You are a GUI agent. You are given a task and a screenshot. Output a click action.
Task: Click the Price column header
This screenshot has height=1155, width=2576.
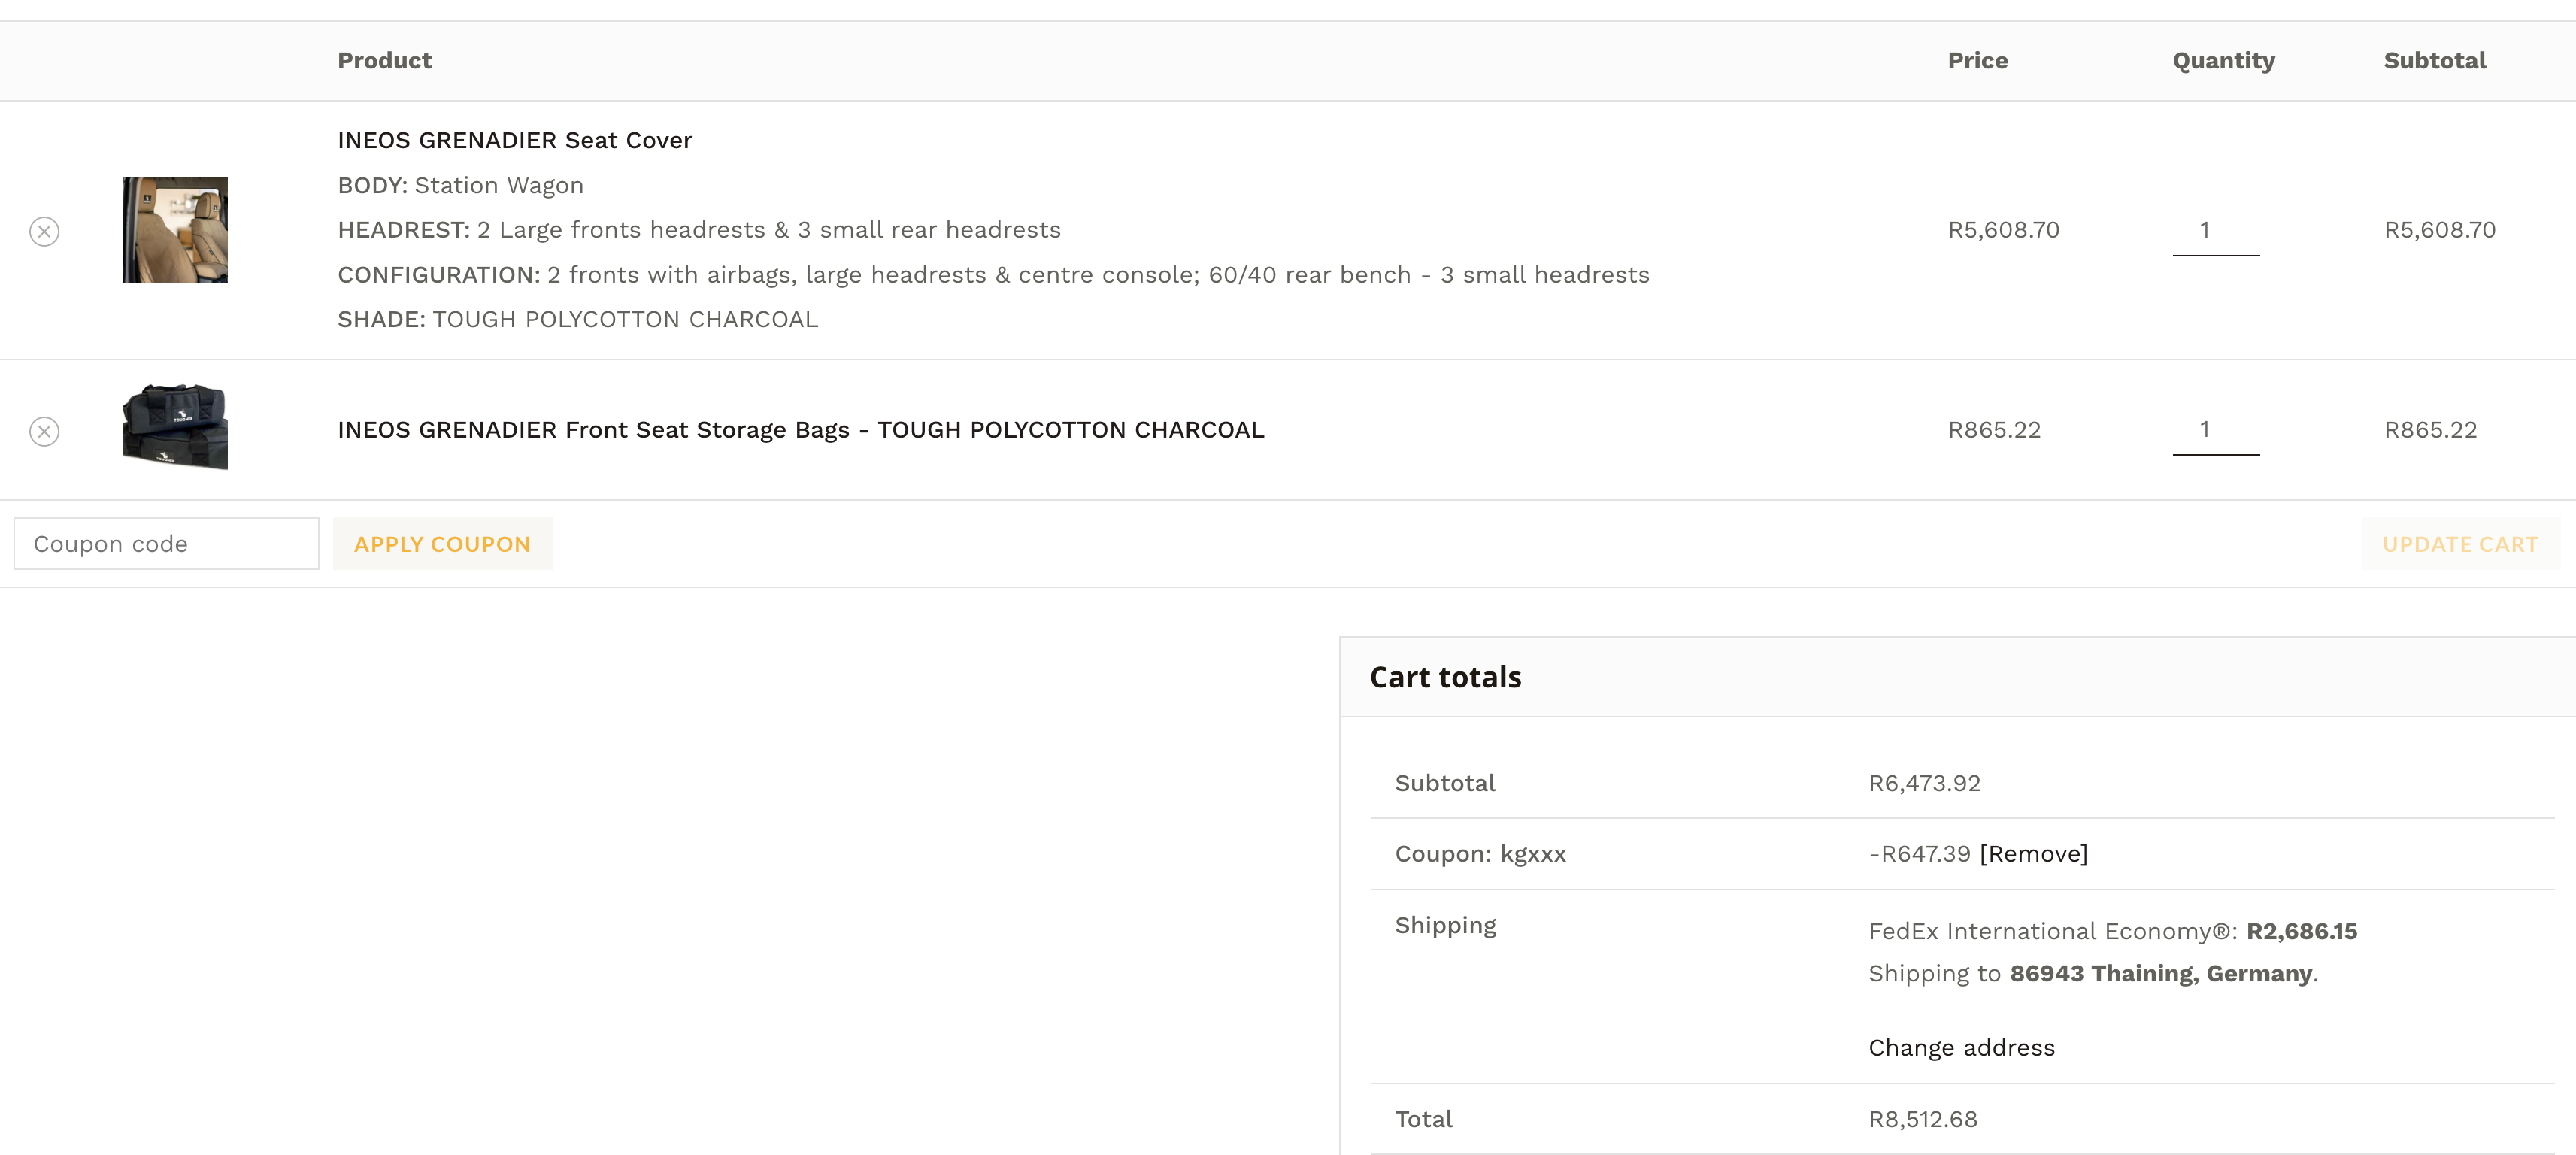1978,61
